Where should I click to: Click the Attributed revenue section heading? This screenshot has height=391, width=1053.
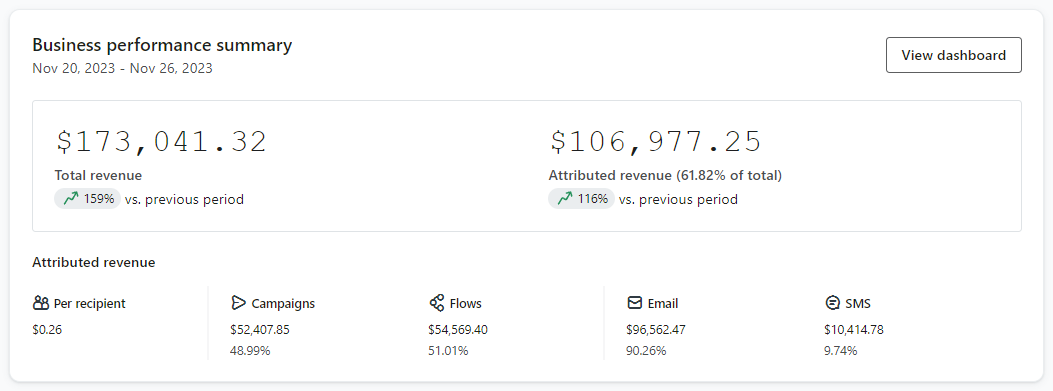pyautogui.click(x=93, y=263)
